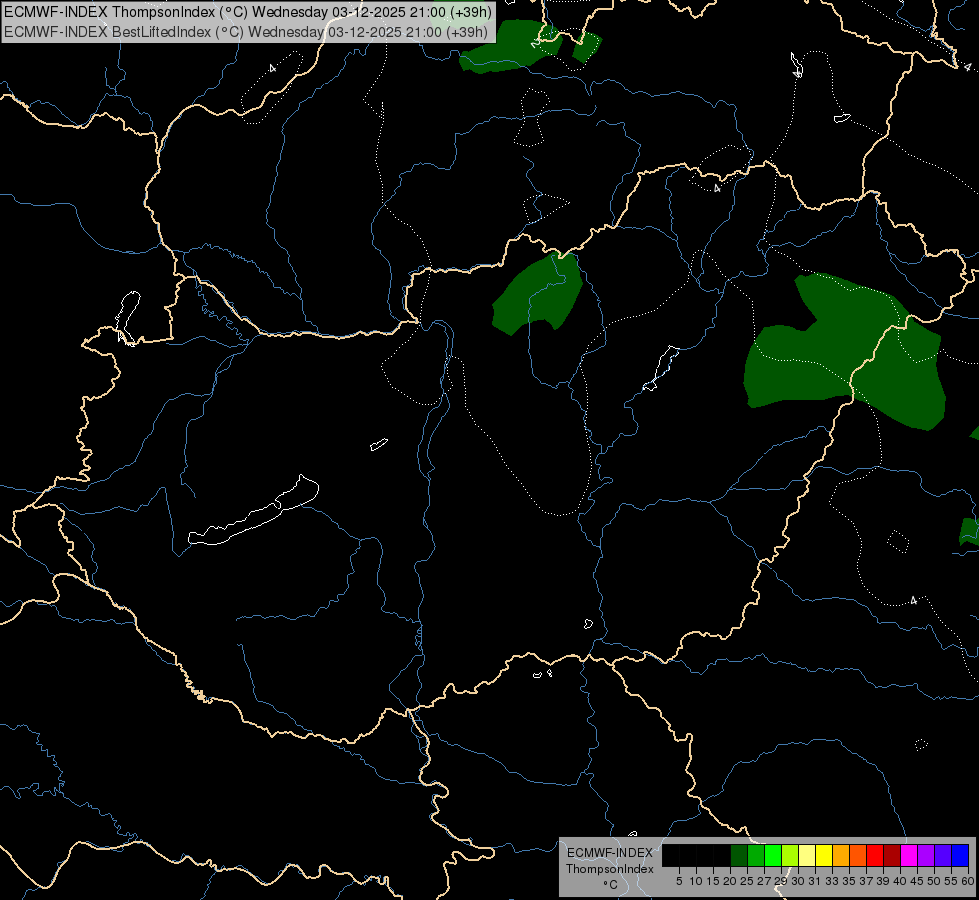Screen dimensions: 979x900
Task: Click the legend tick value 27
Action: 764,881
